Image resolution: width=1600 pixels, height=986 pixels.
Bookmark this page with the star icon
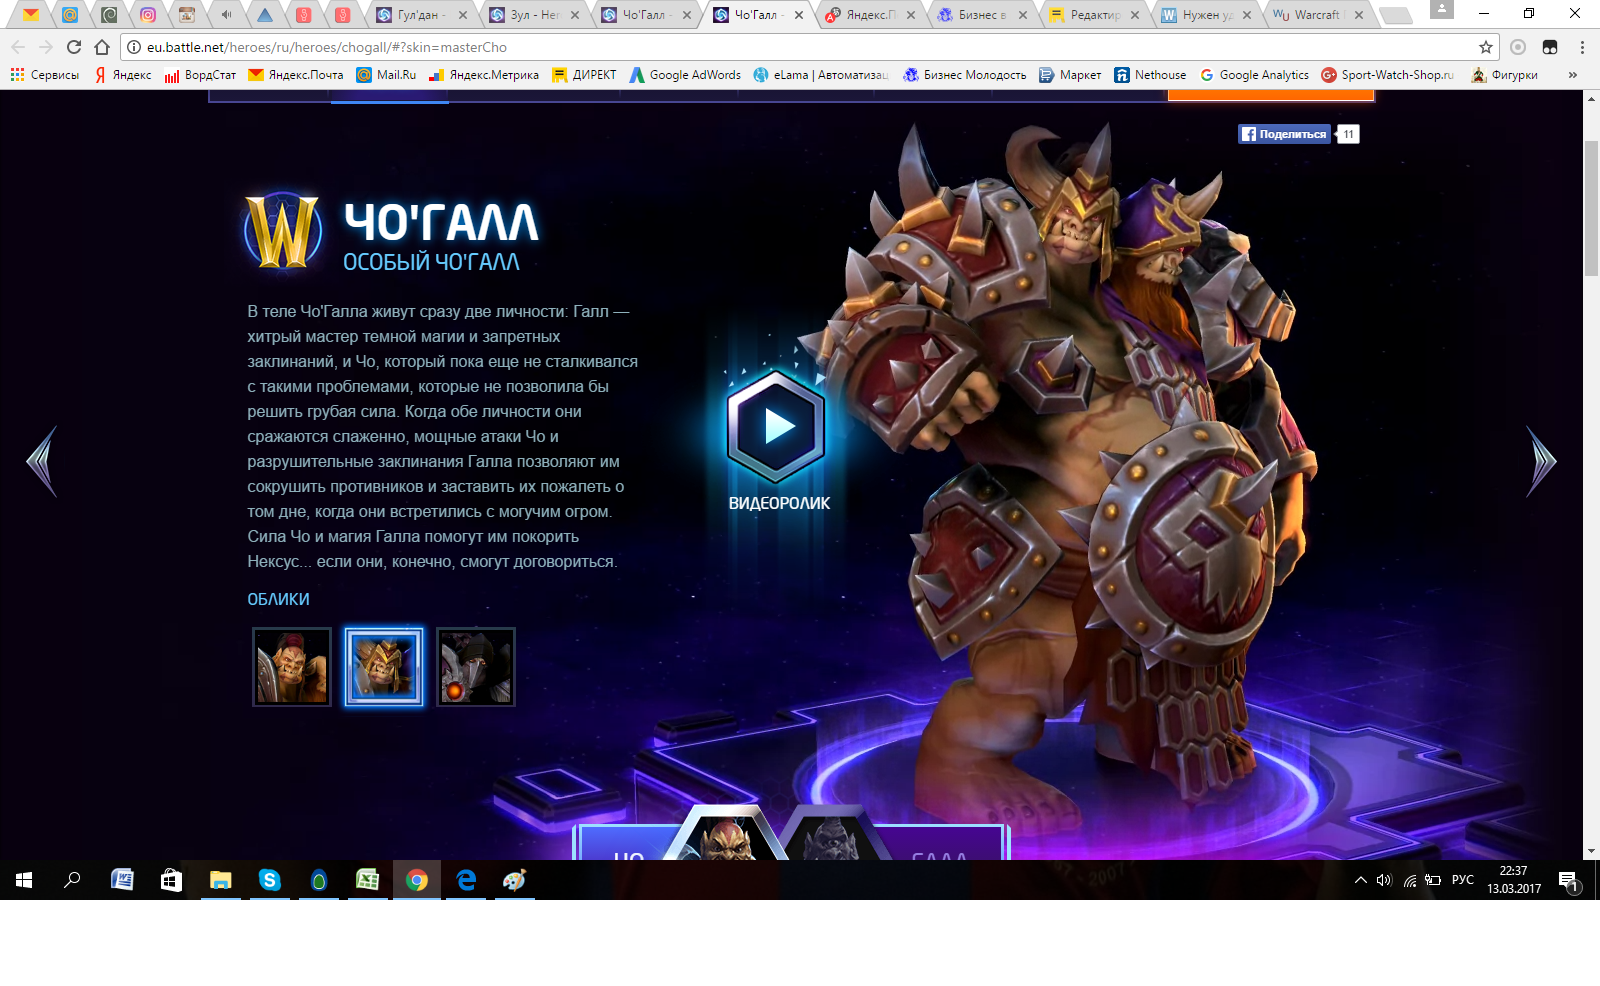point(1486,47)
